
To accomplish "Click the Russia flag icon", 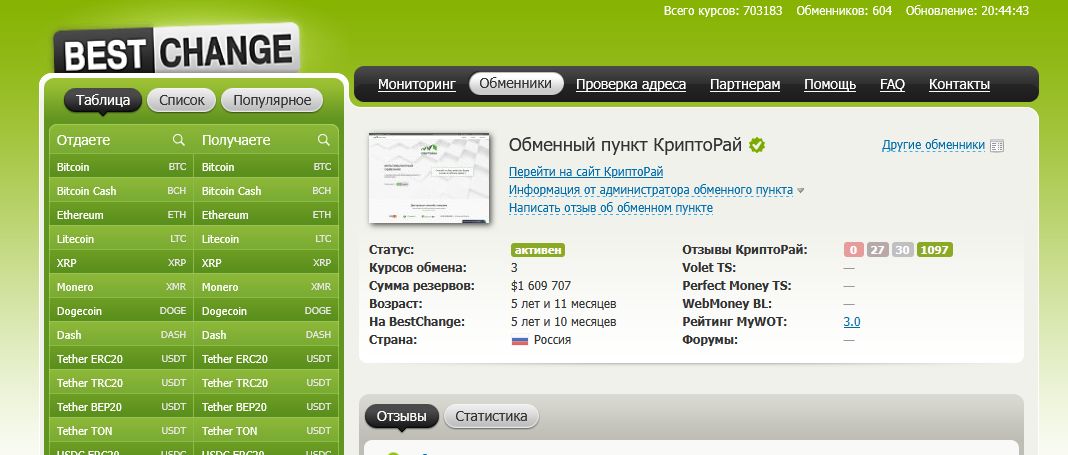I will coord(519,340).
